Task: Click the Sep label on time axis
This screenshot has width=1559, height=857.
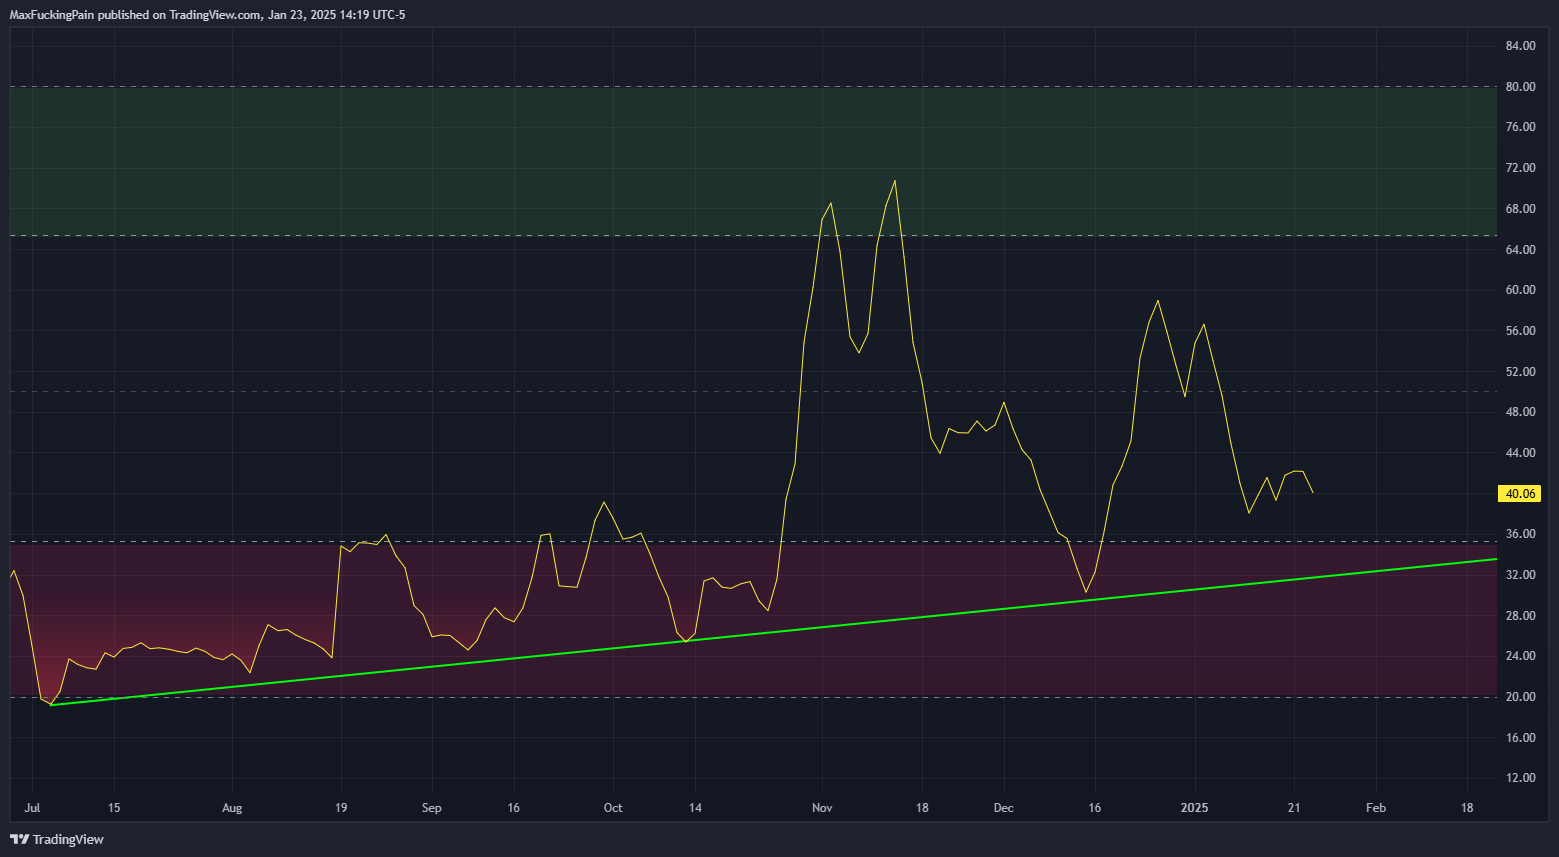Action: 432,808
